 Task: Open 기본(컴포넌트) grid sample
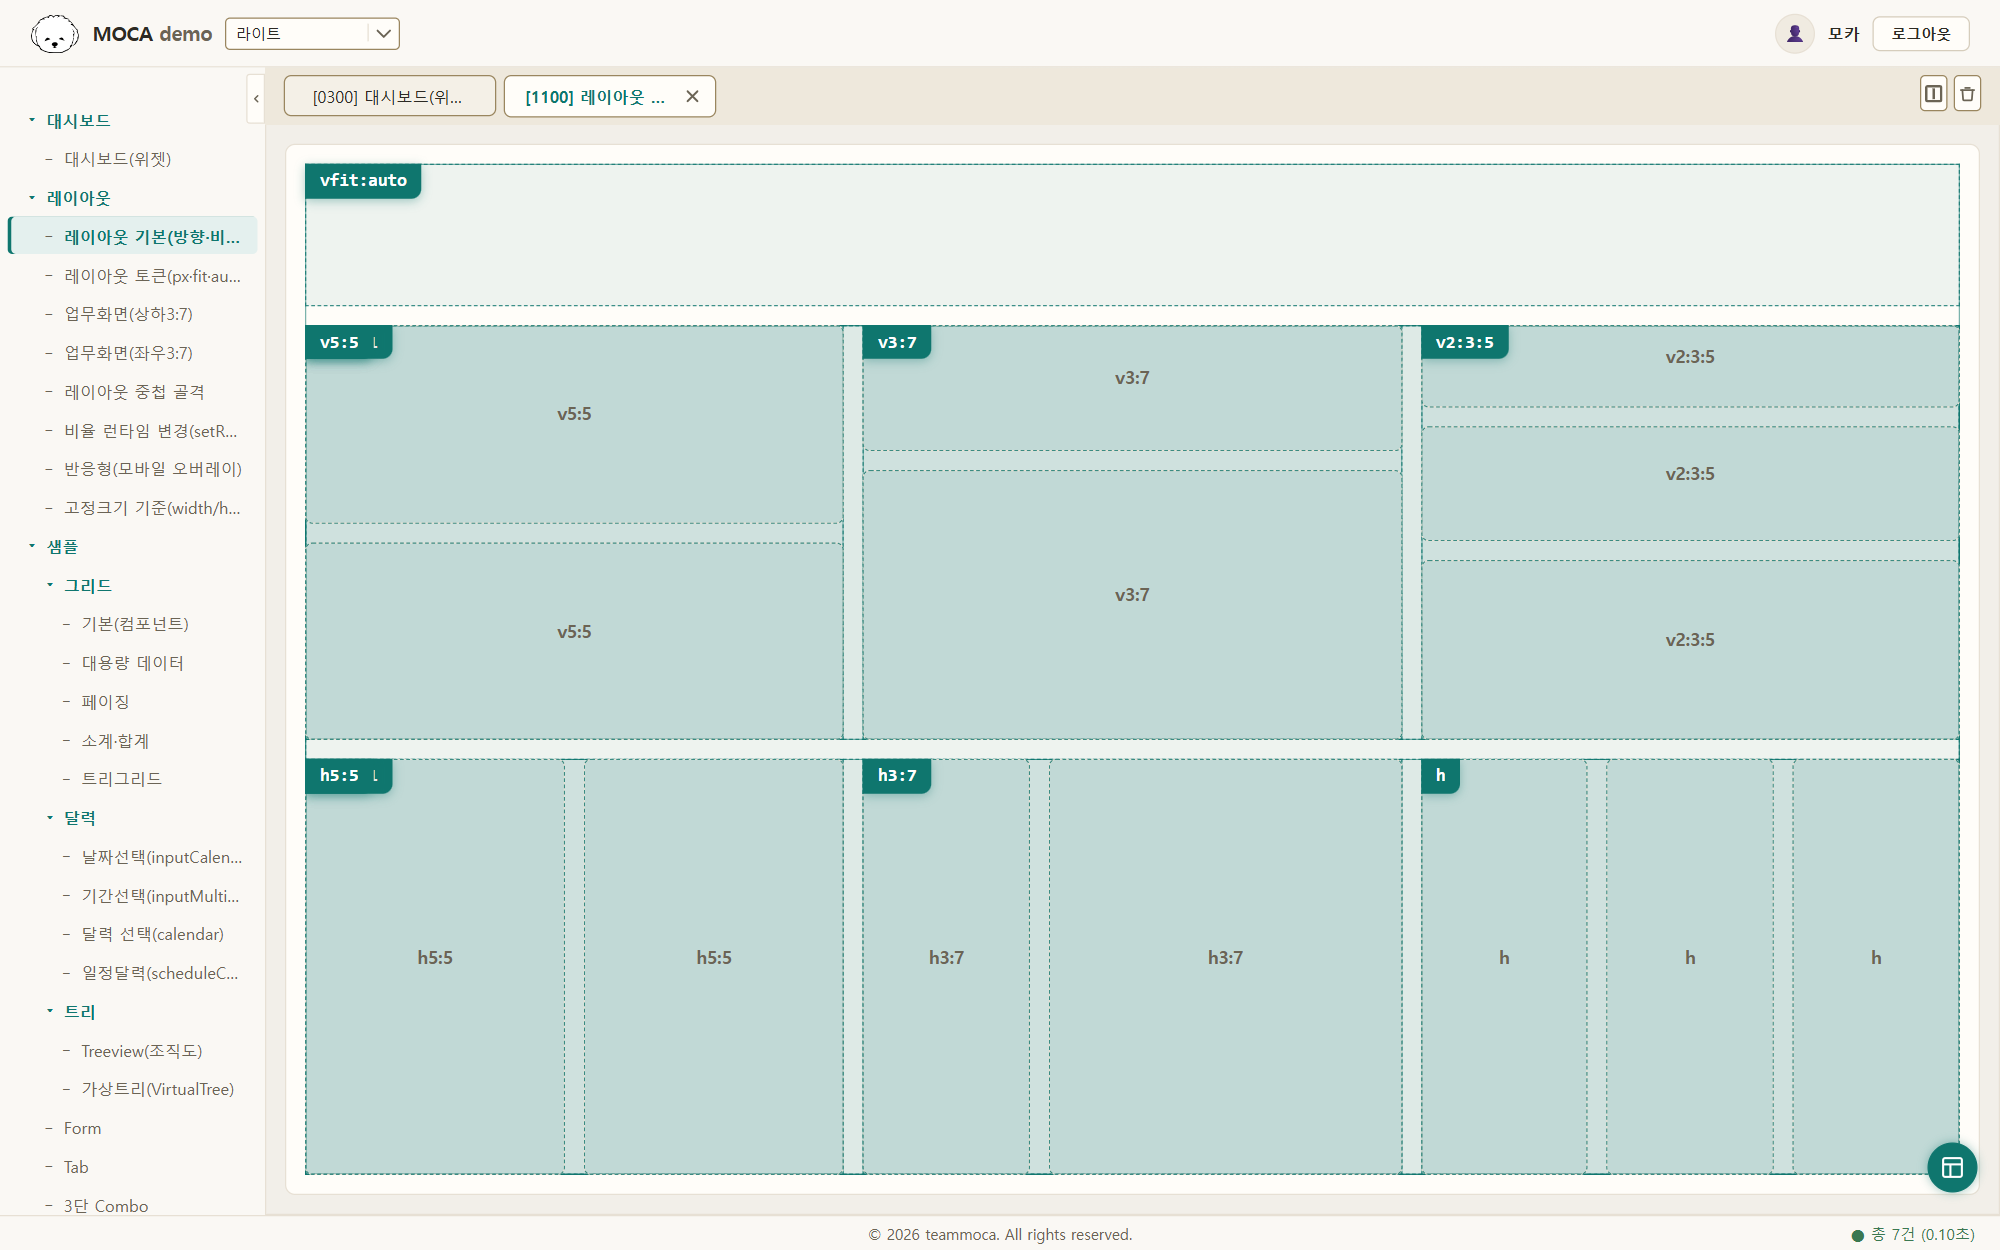[135, 624]
